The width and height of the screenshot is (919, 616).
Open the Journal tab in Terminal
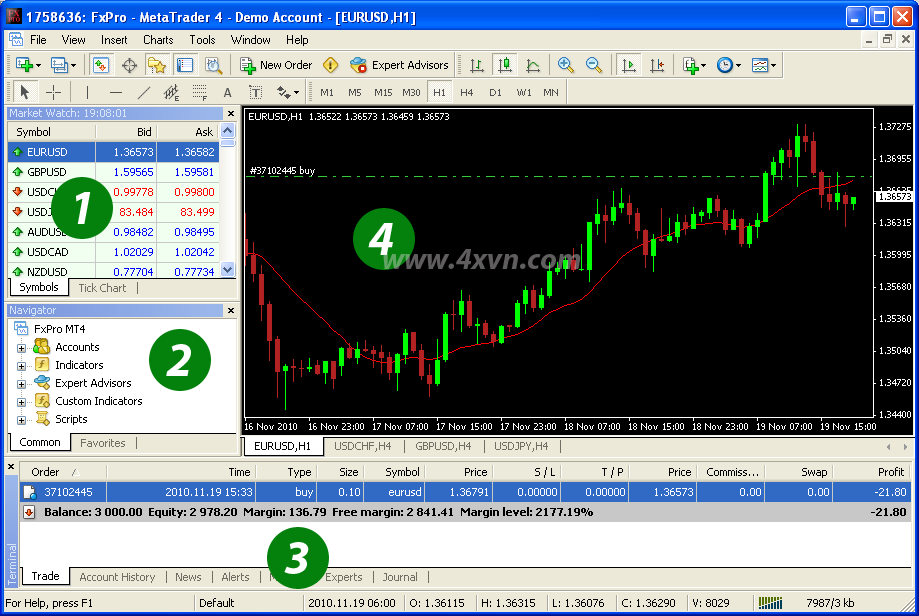tap(400, 577)
